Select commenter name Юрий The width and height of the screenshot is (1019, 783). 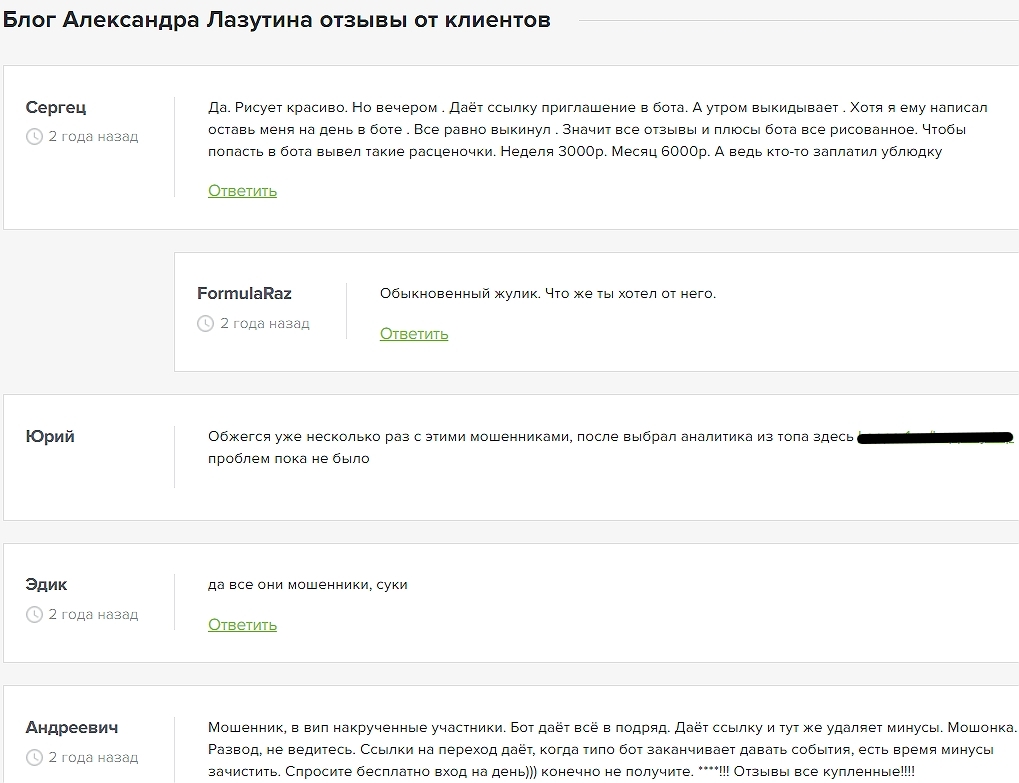click(x=50, y=437)
